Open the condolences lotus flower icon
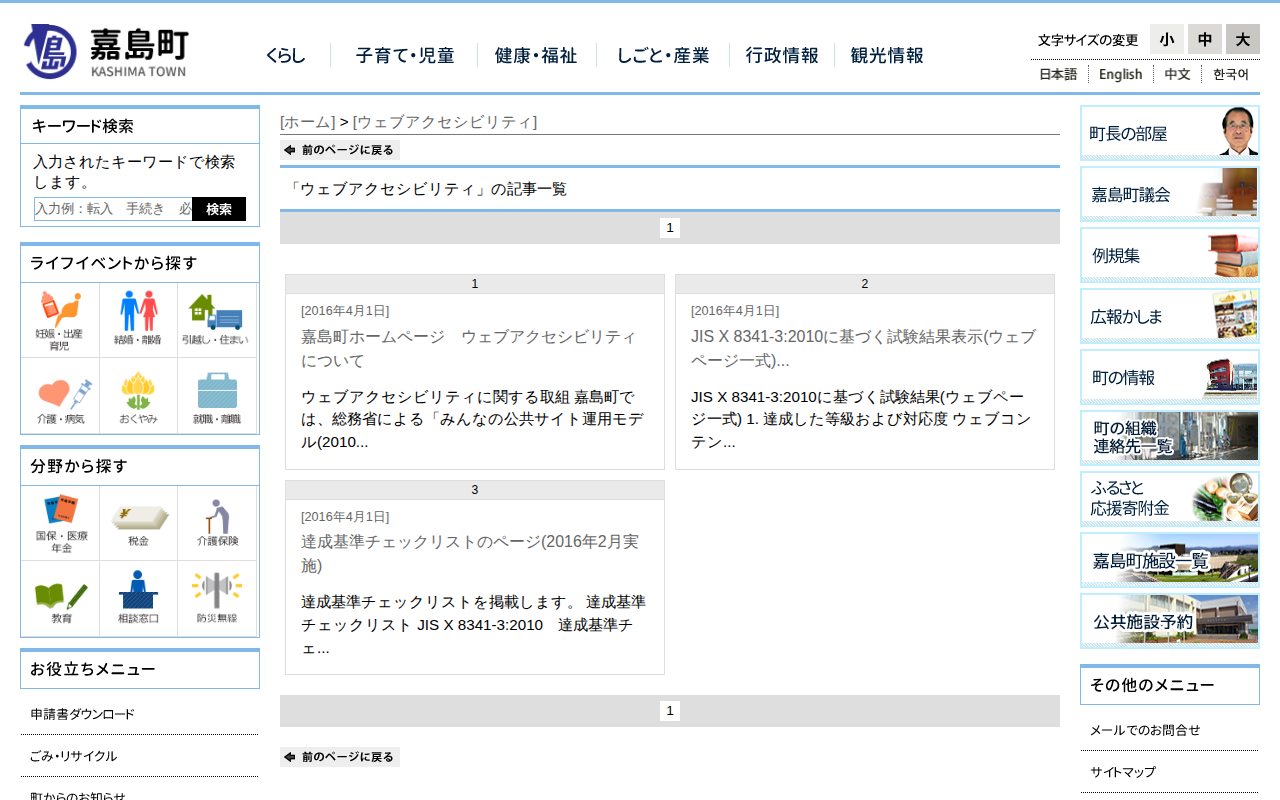 tap(139, 398)
